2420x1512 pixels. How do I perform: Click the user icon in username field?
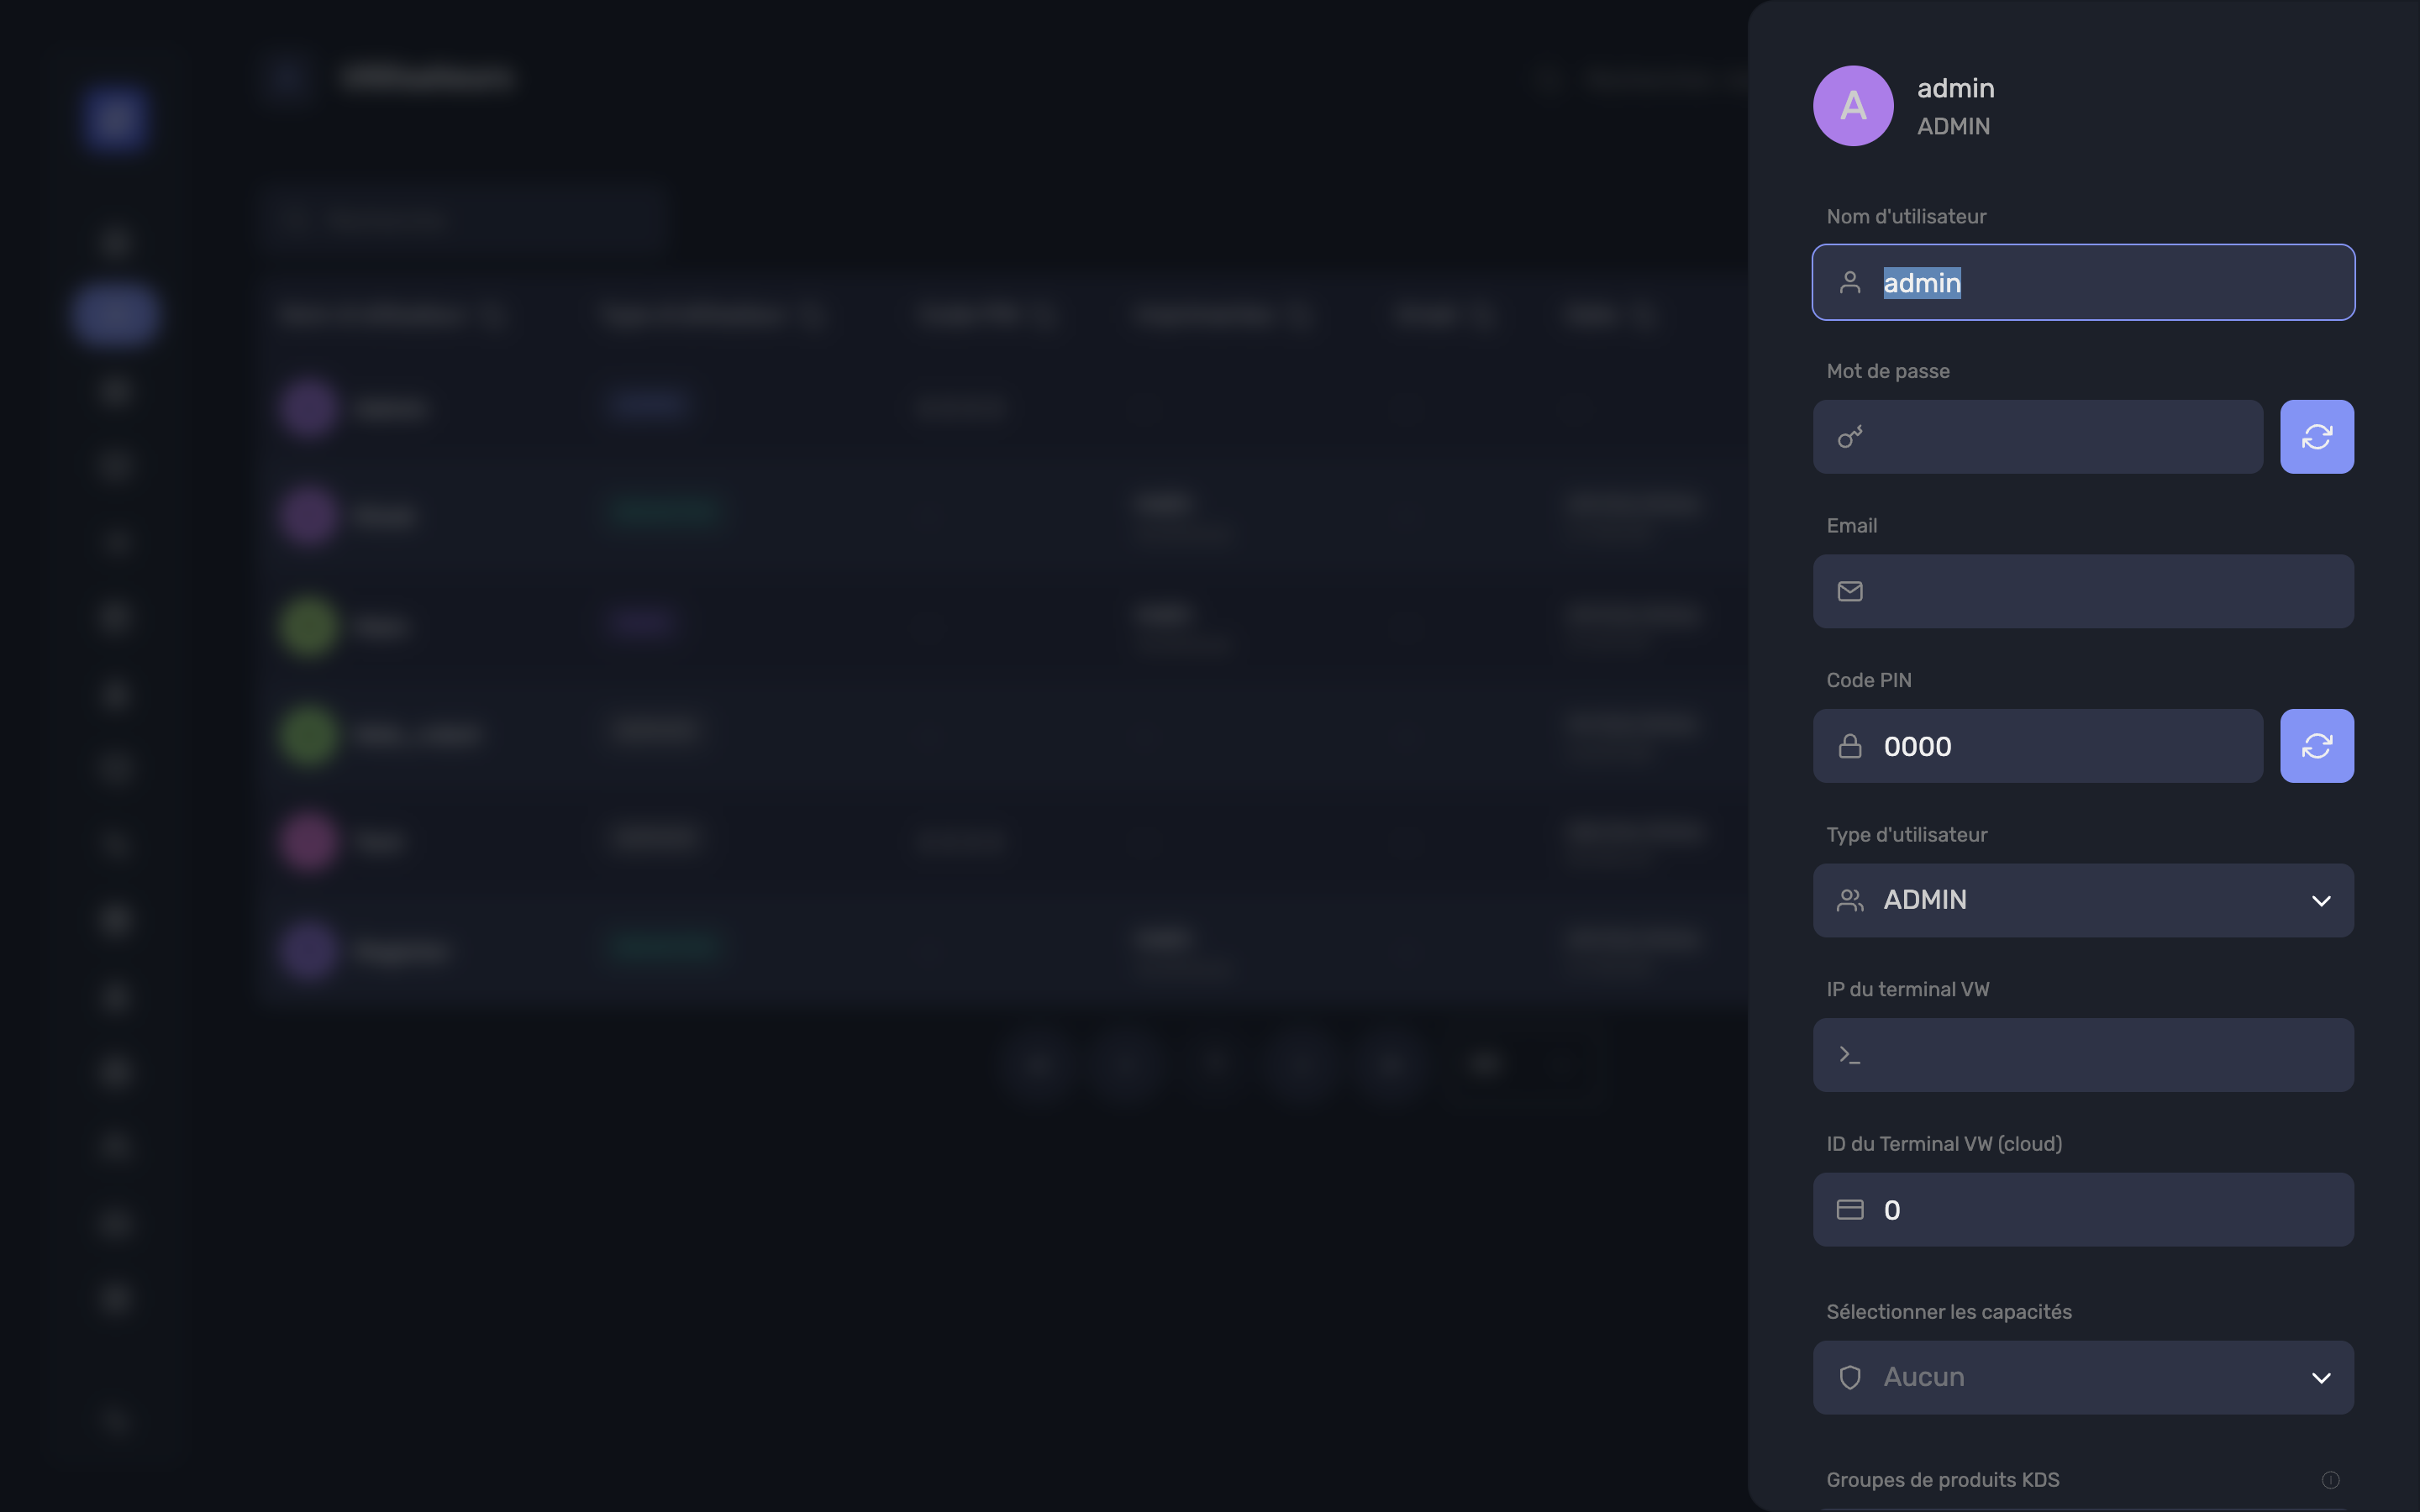[x=1850, y=283]
